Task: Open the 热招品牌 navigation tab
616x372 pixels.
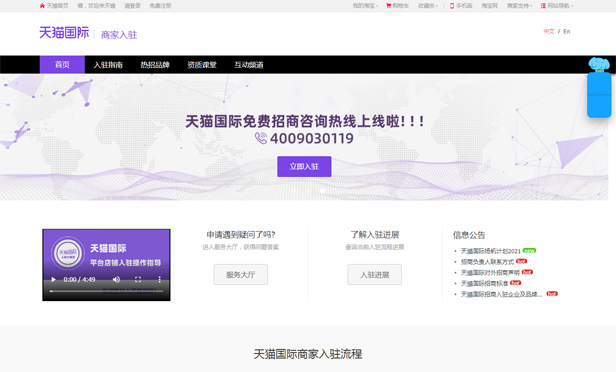Action: tap(155, 65)
